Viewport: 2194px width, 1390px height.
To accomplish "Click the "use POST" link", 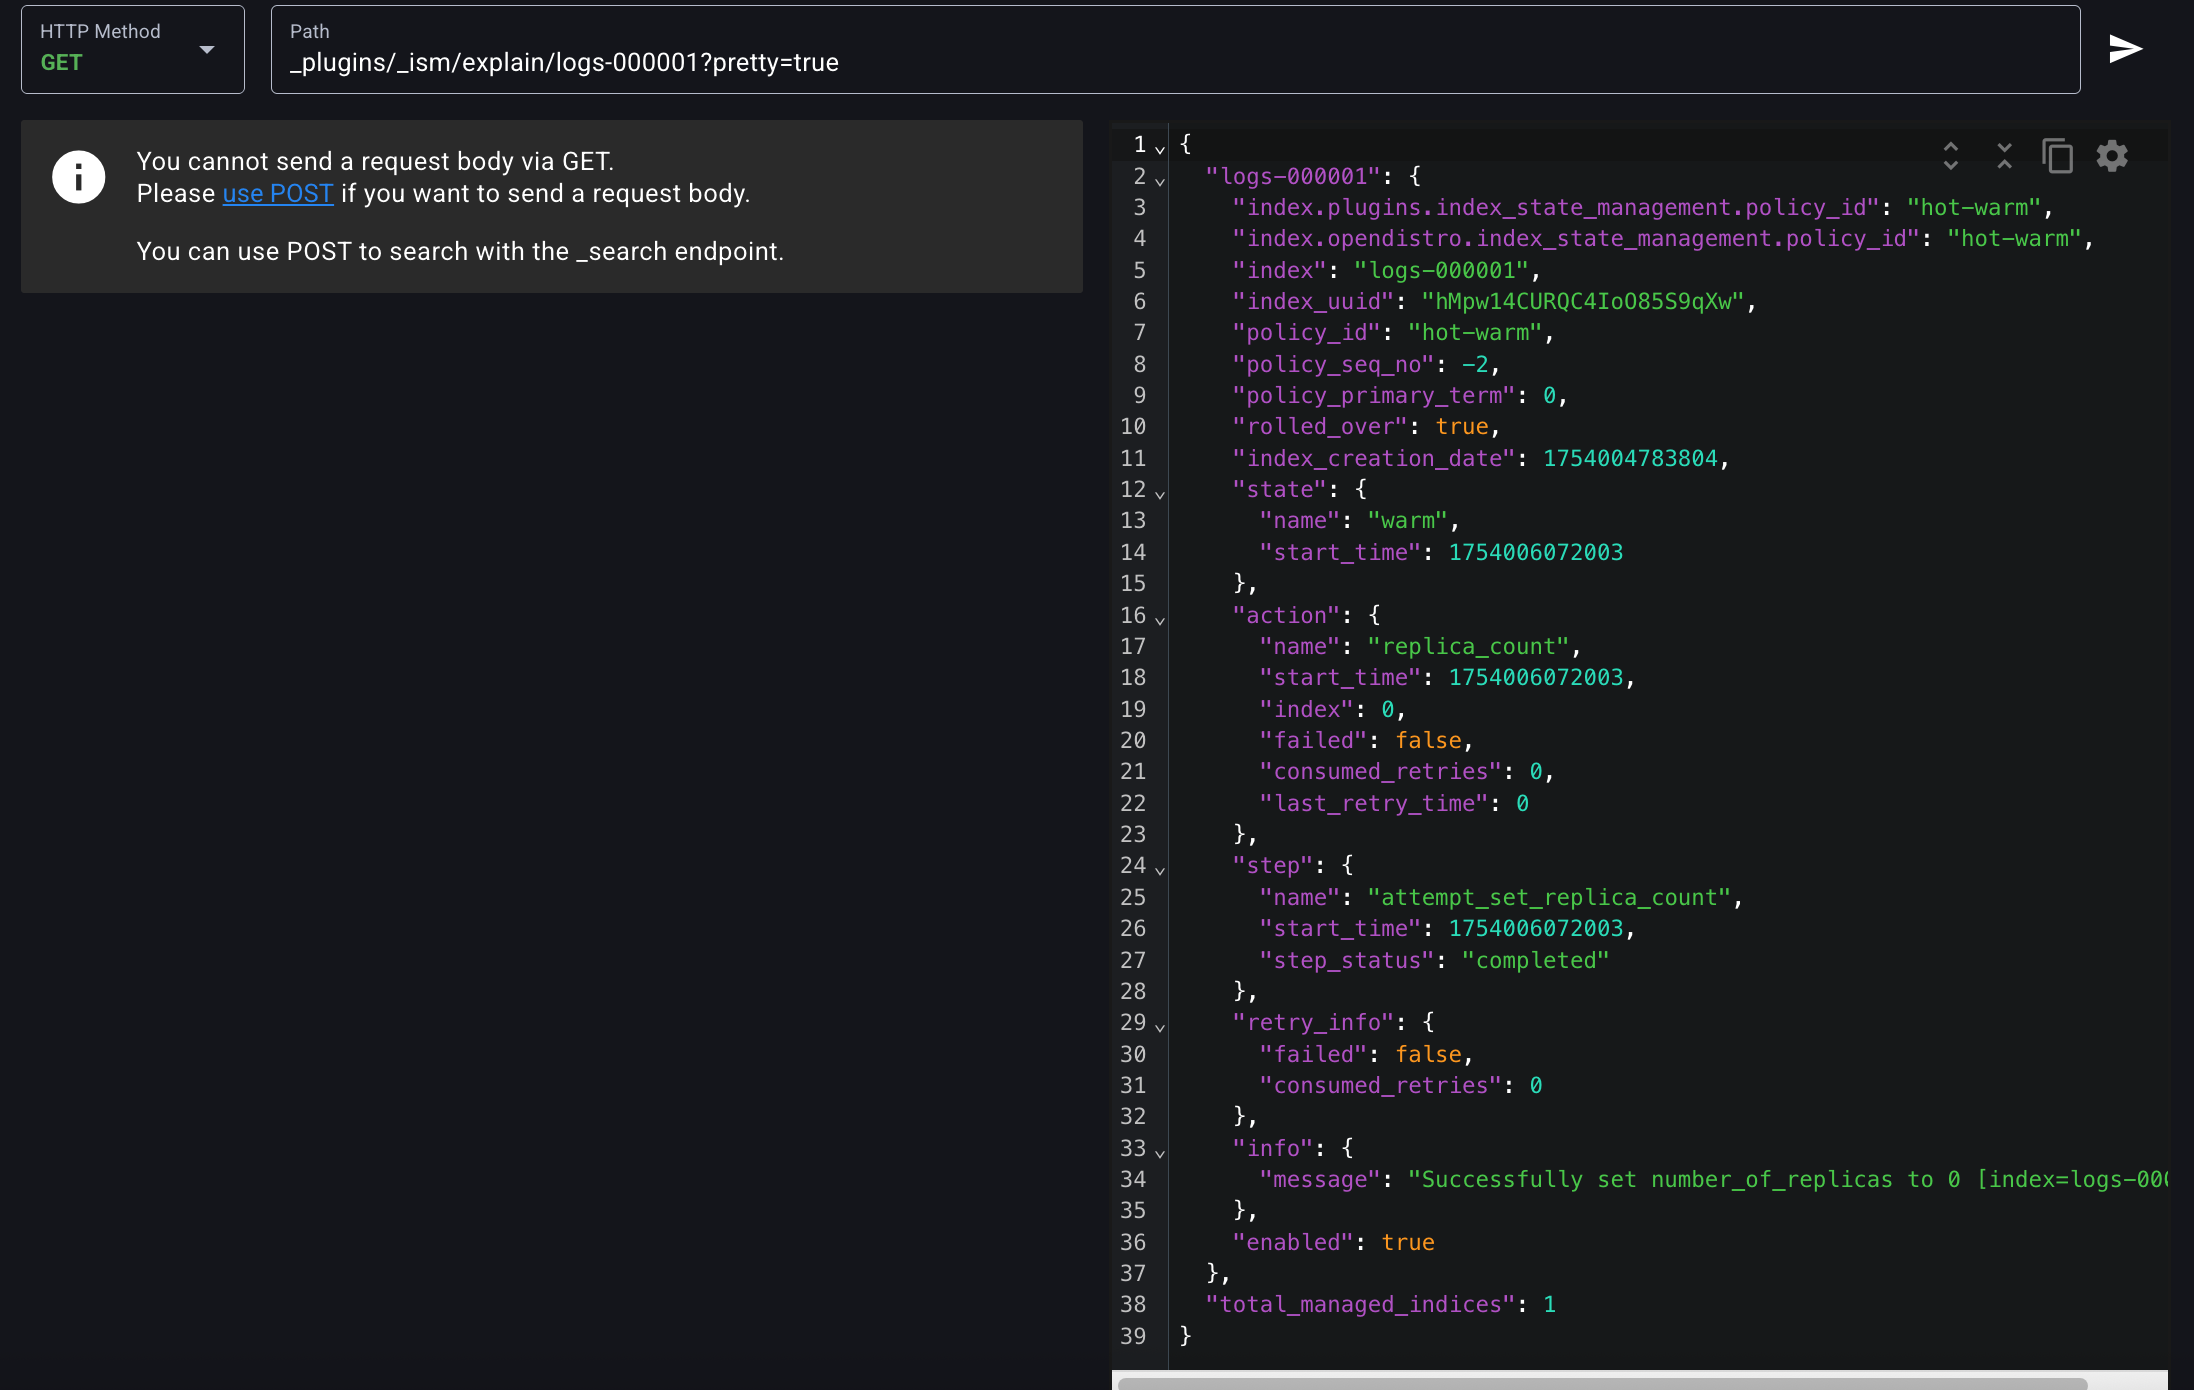I will (x=277, y=194).
